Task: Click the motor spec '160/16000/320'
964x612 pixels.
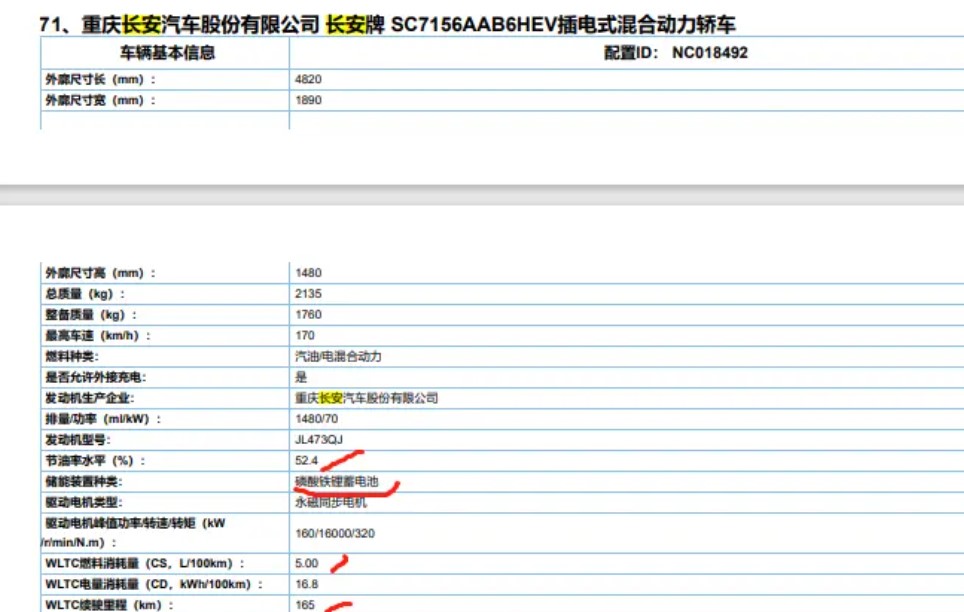Action: tap(334, 533)
